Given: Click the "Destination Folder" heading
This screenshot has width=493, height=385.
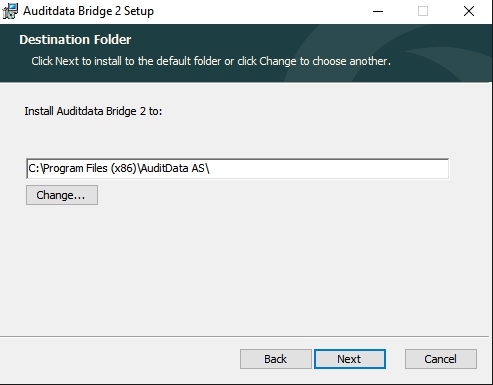Looking at the screenshot, I should pyautogui.click(x=75, y=40).
